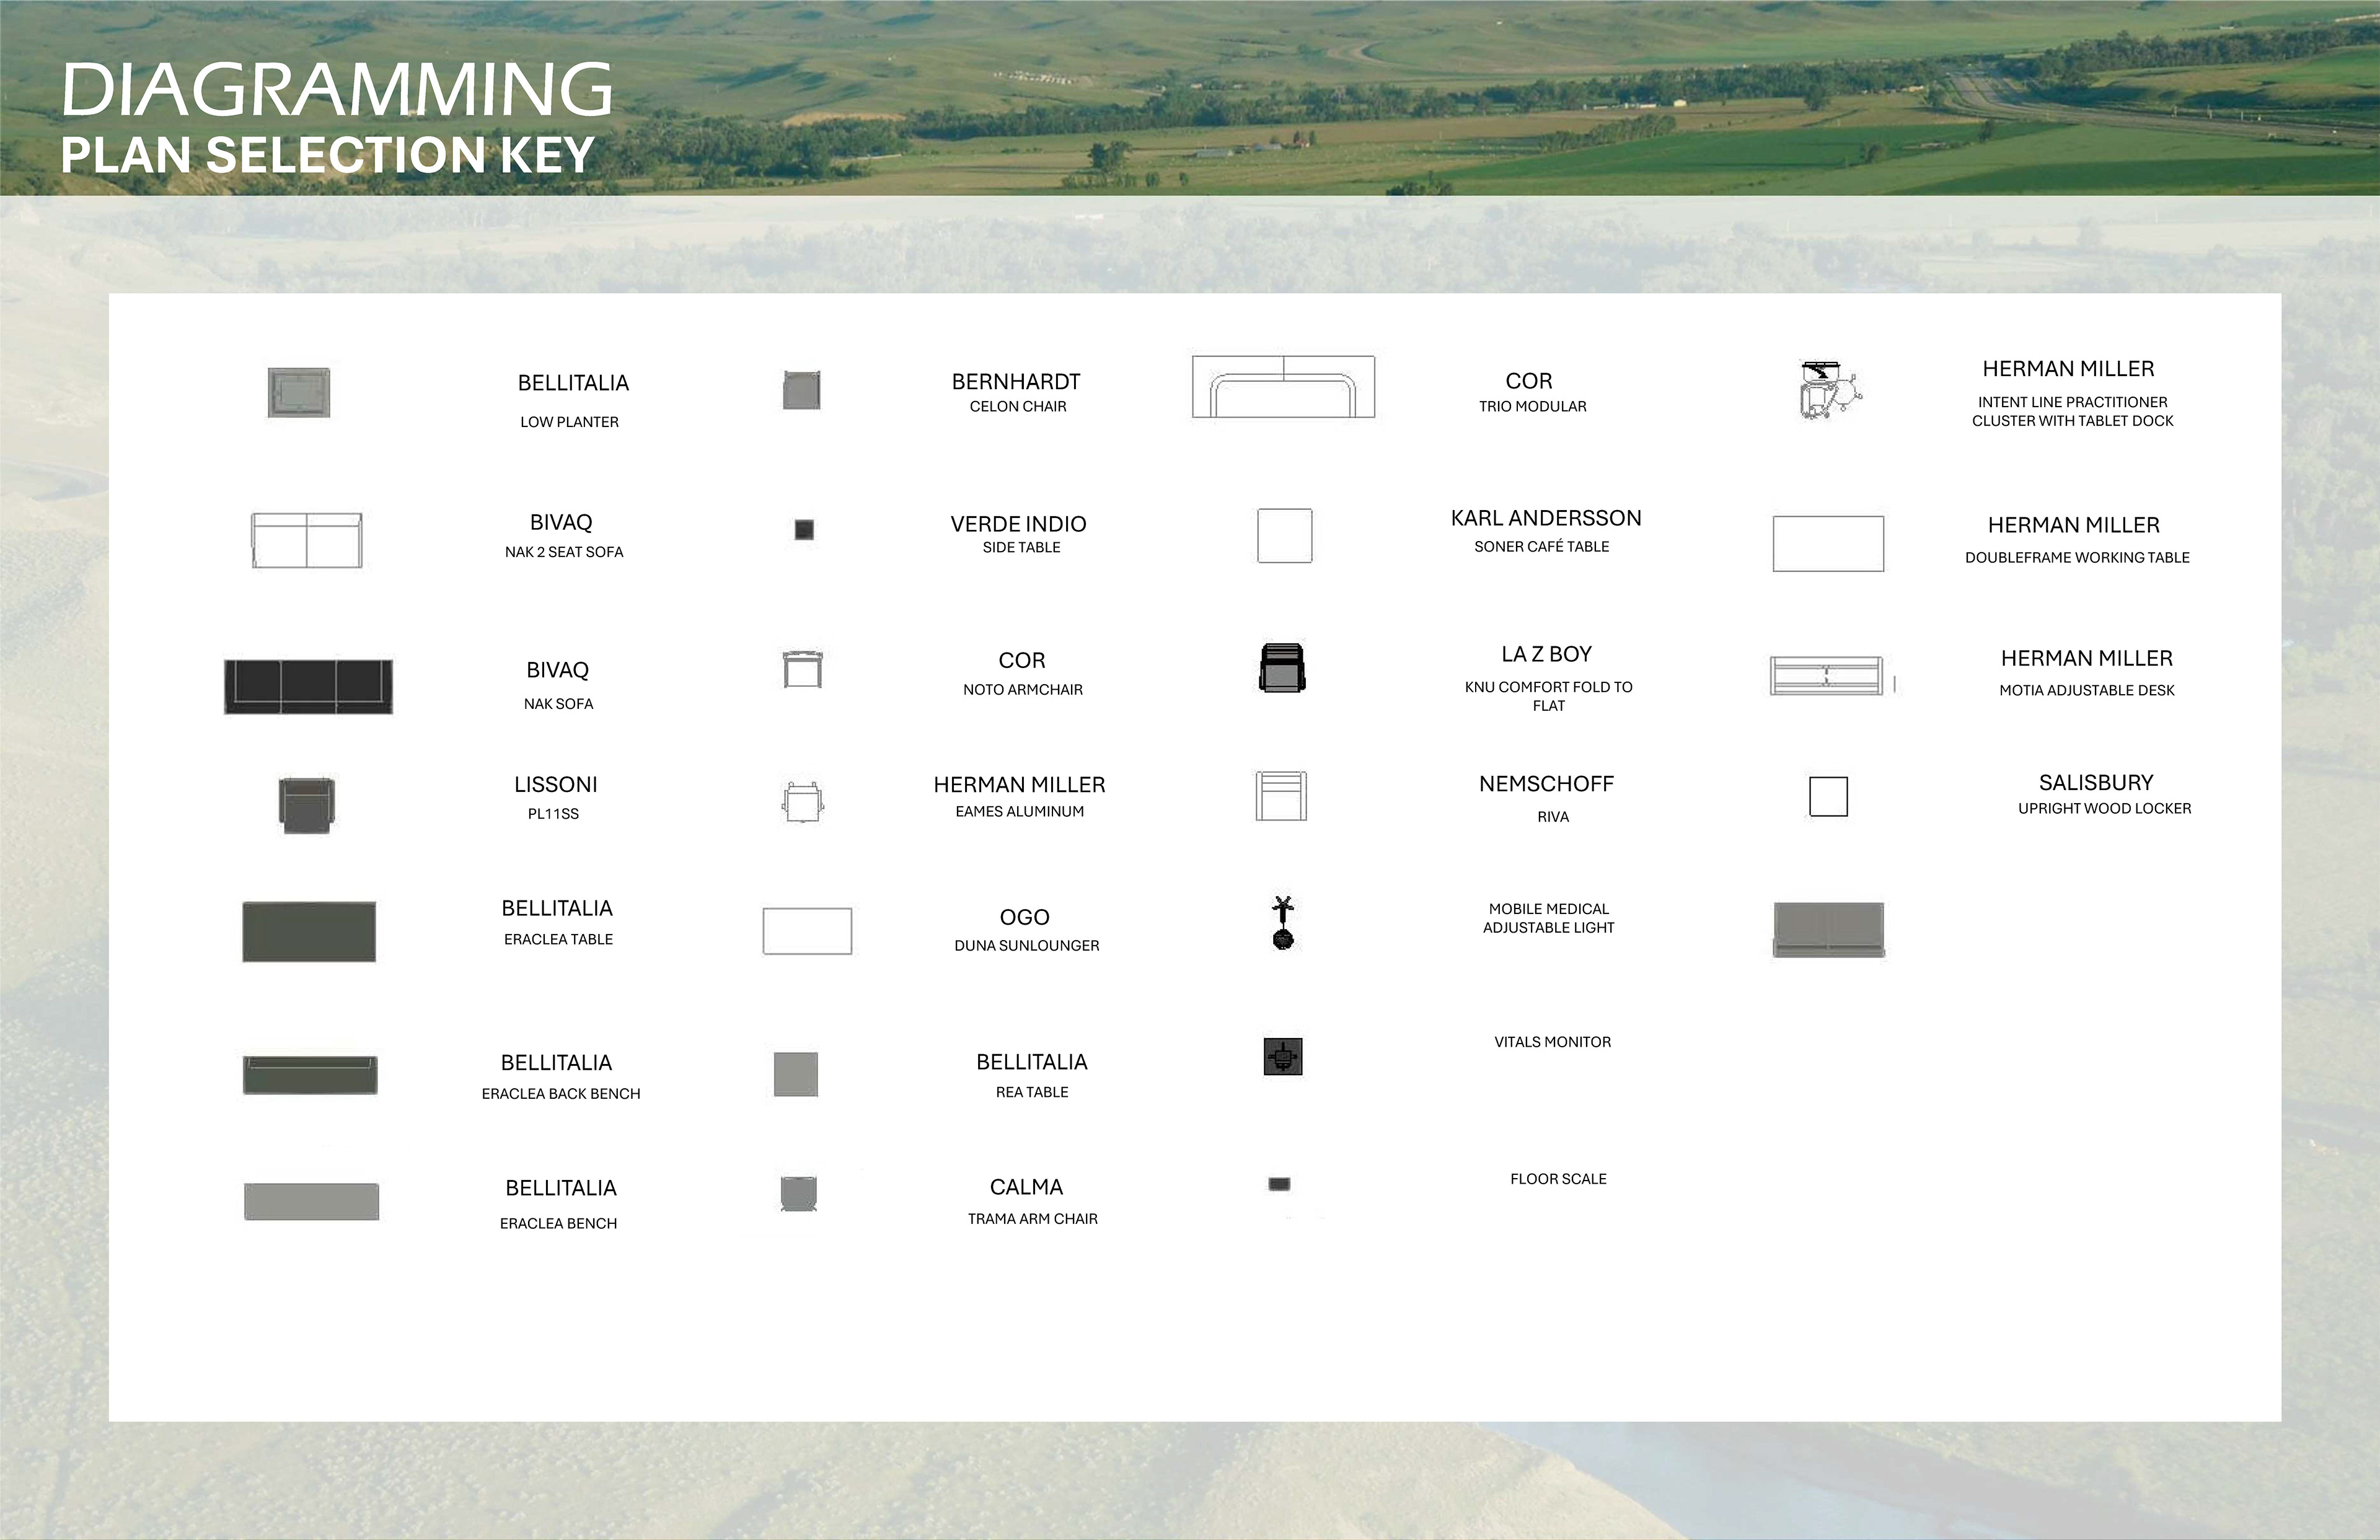Click the ERACLEA TABLE label
Screen dimensions: 2380x1540
pyautogui.click(x=558, y=939)
